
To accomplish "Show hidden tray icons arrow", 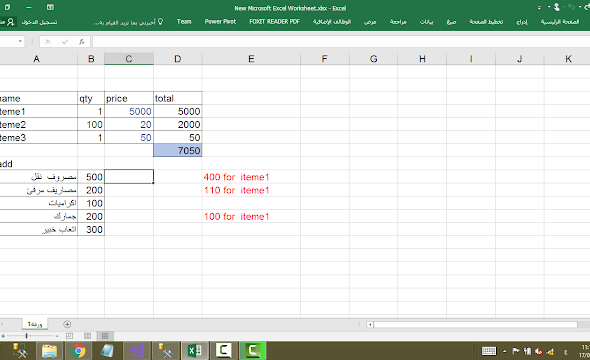I will [x=504, y=351].
